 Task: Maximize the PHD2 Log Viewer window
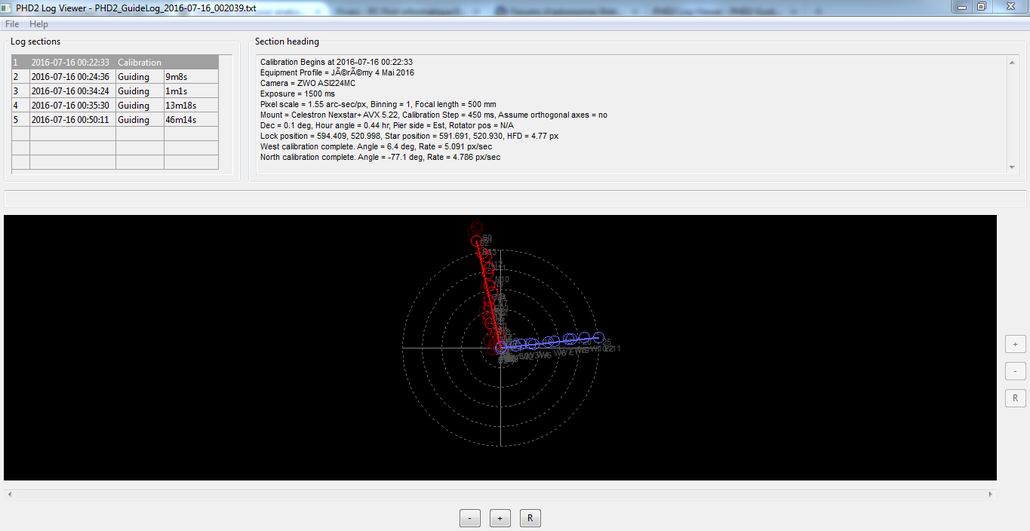[981, 7]
